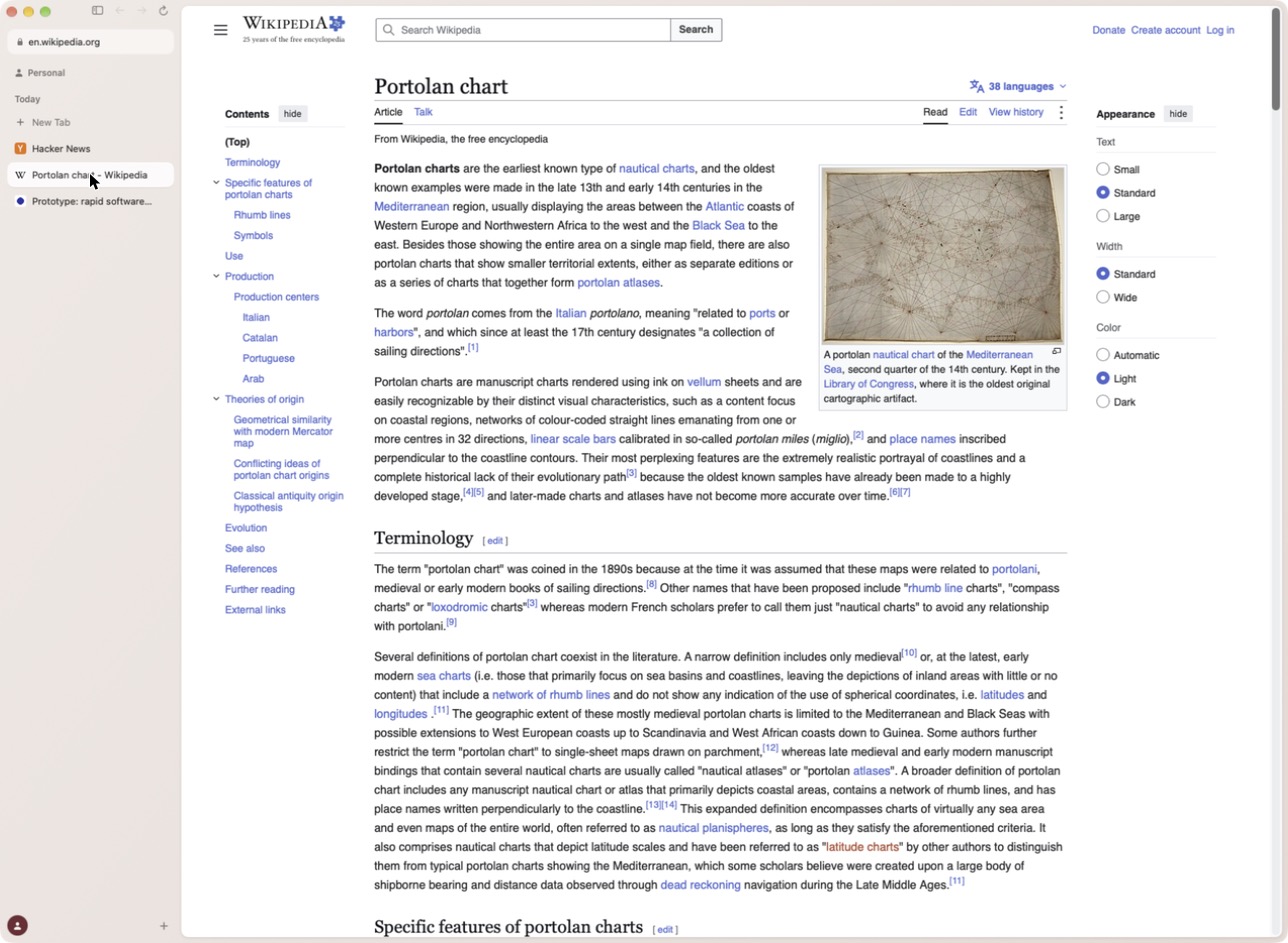Click the Hacker News favicon in sidebar
The height and width of the screenshot is (943, 1288).
pyautogui.click(x=20, y=149)
